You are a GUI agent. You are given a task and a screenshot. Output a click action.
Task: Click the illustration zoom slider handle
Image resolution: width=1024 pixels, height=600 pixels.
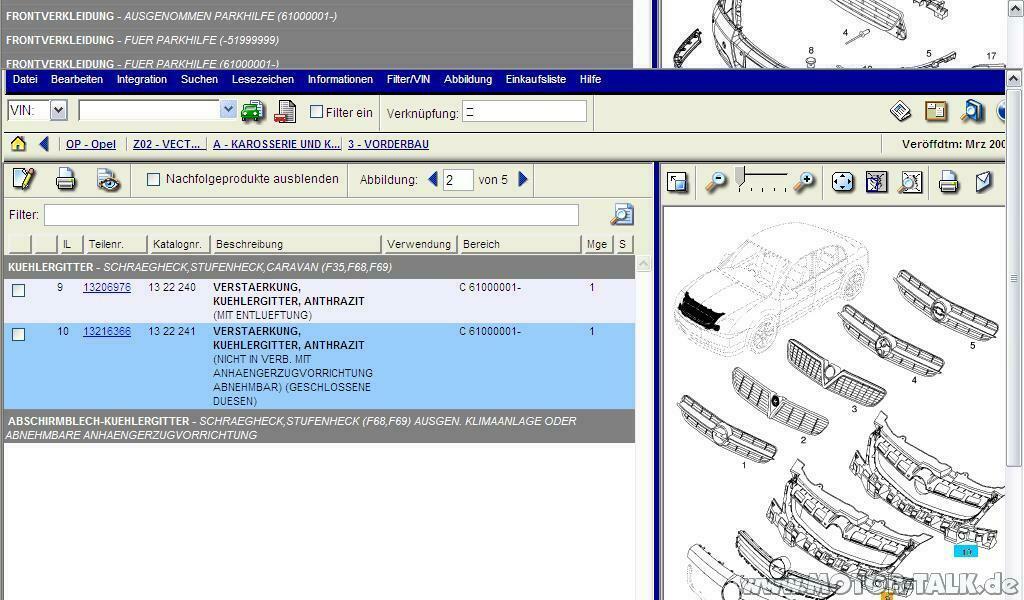pos(740,178)
